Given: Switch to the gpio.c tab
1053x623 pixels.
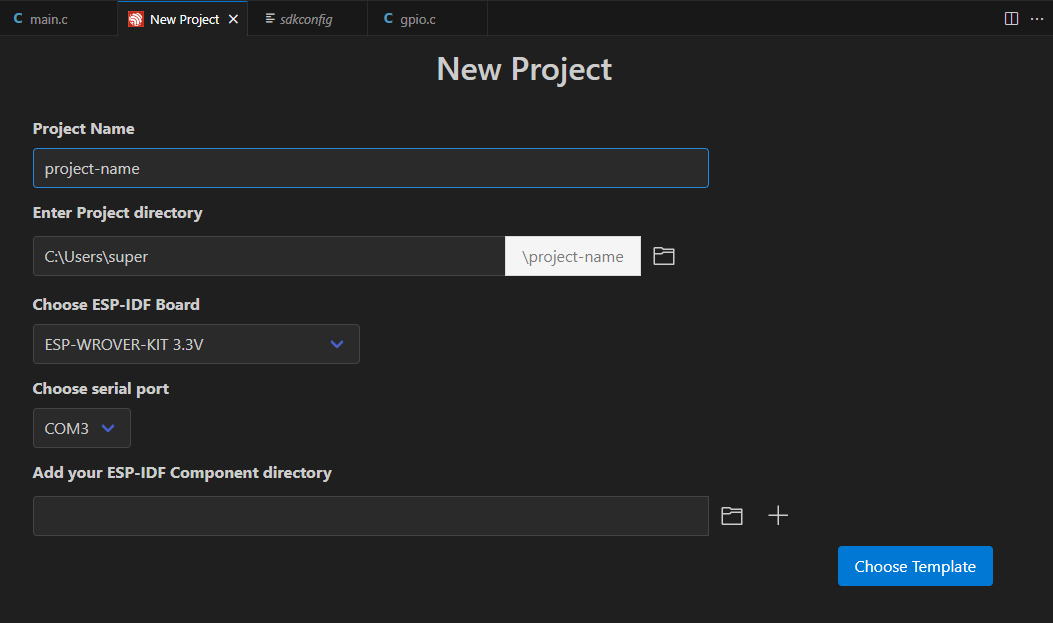Looking at the screenshot, I should tap(427, 19).
